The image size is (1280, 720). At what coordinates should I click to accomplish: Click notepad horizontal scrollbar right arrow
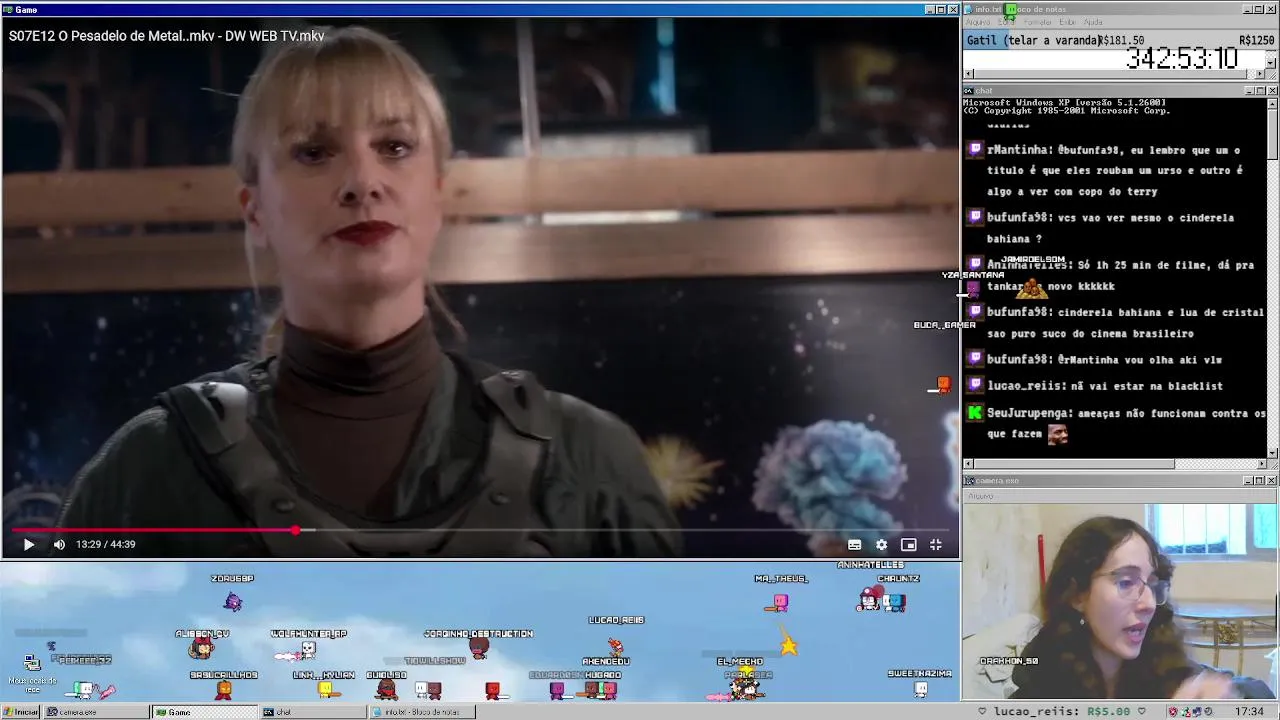1261,74
